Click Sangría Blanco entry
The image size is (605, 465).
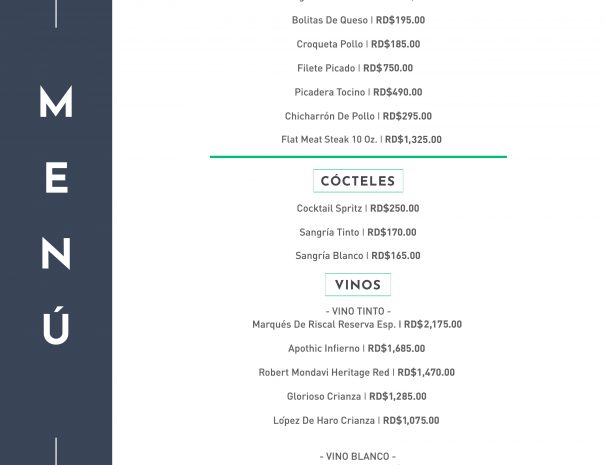tap(358, 255)
